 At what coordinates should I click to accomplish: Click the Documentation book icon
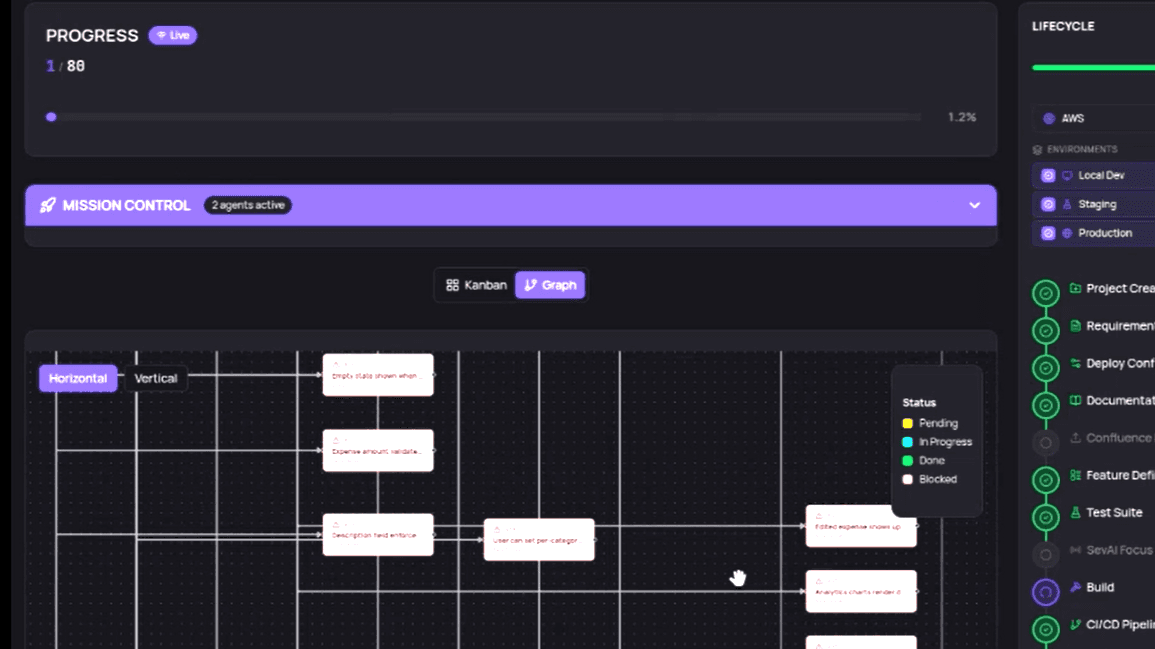pos(1075,400)
